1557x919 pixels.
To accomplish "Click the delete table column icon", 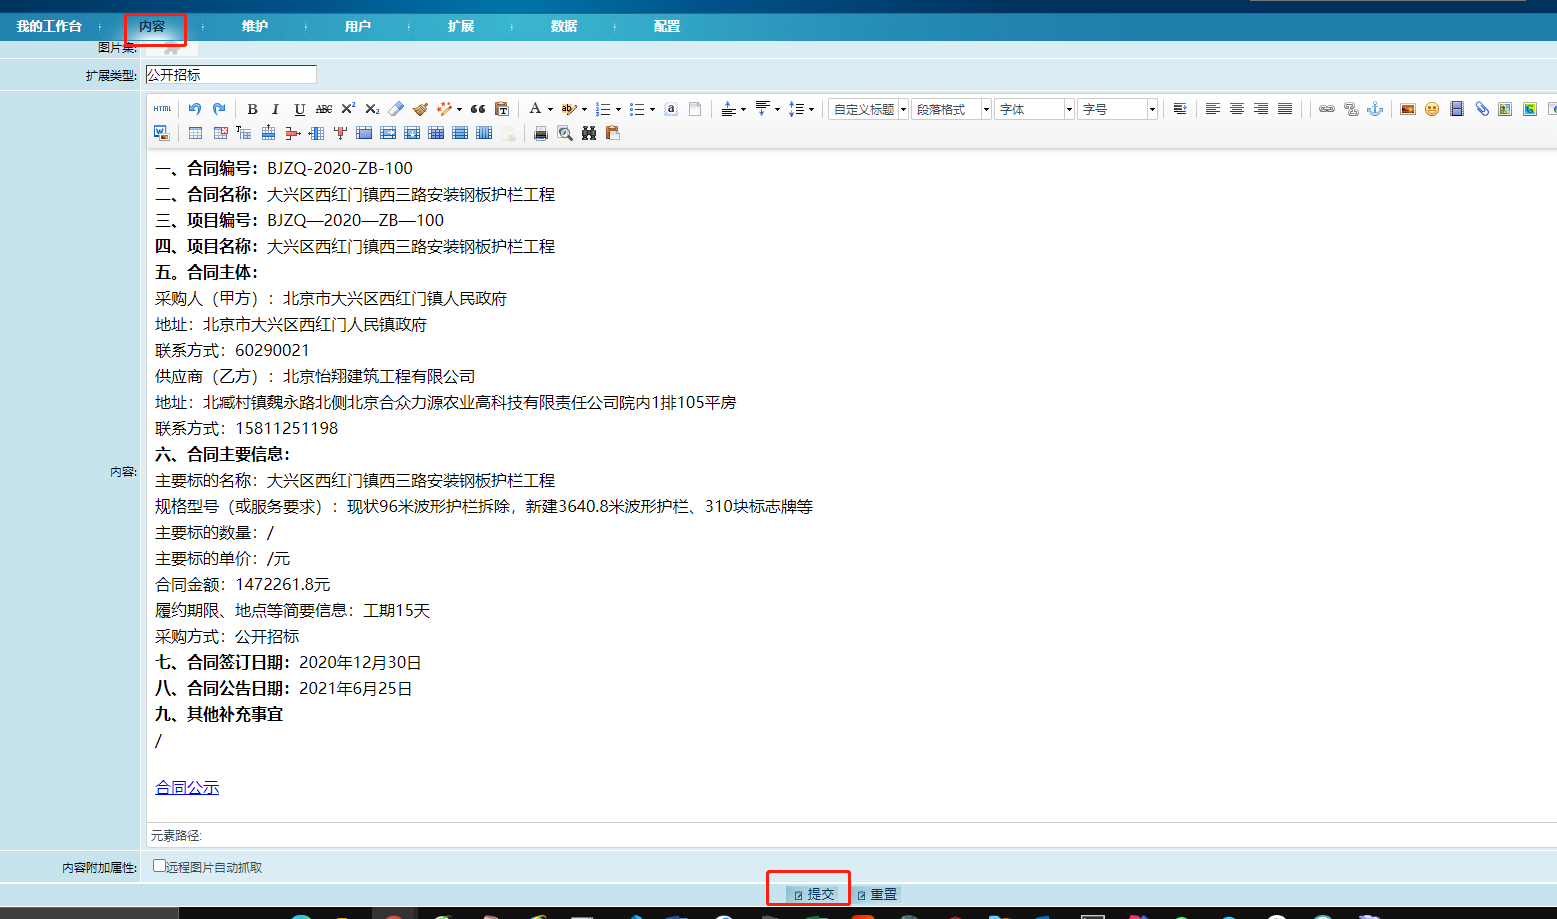I will [340, 133].
